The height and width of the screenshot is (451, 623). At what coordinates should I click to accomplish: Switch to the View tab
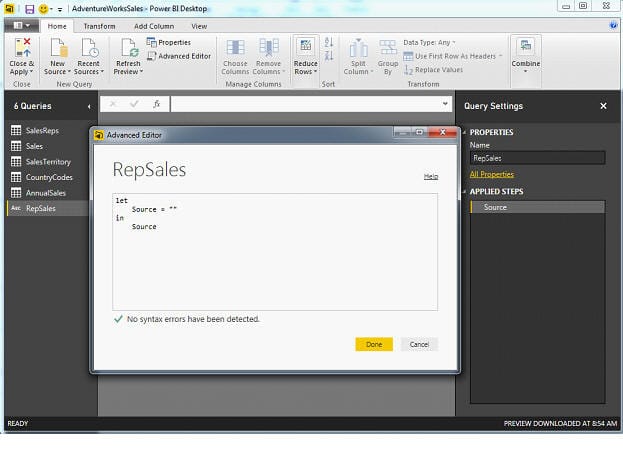coord(199,26)
